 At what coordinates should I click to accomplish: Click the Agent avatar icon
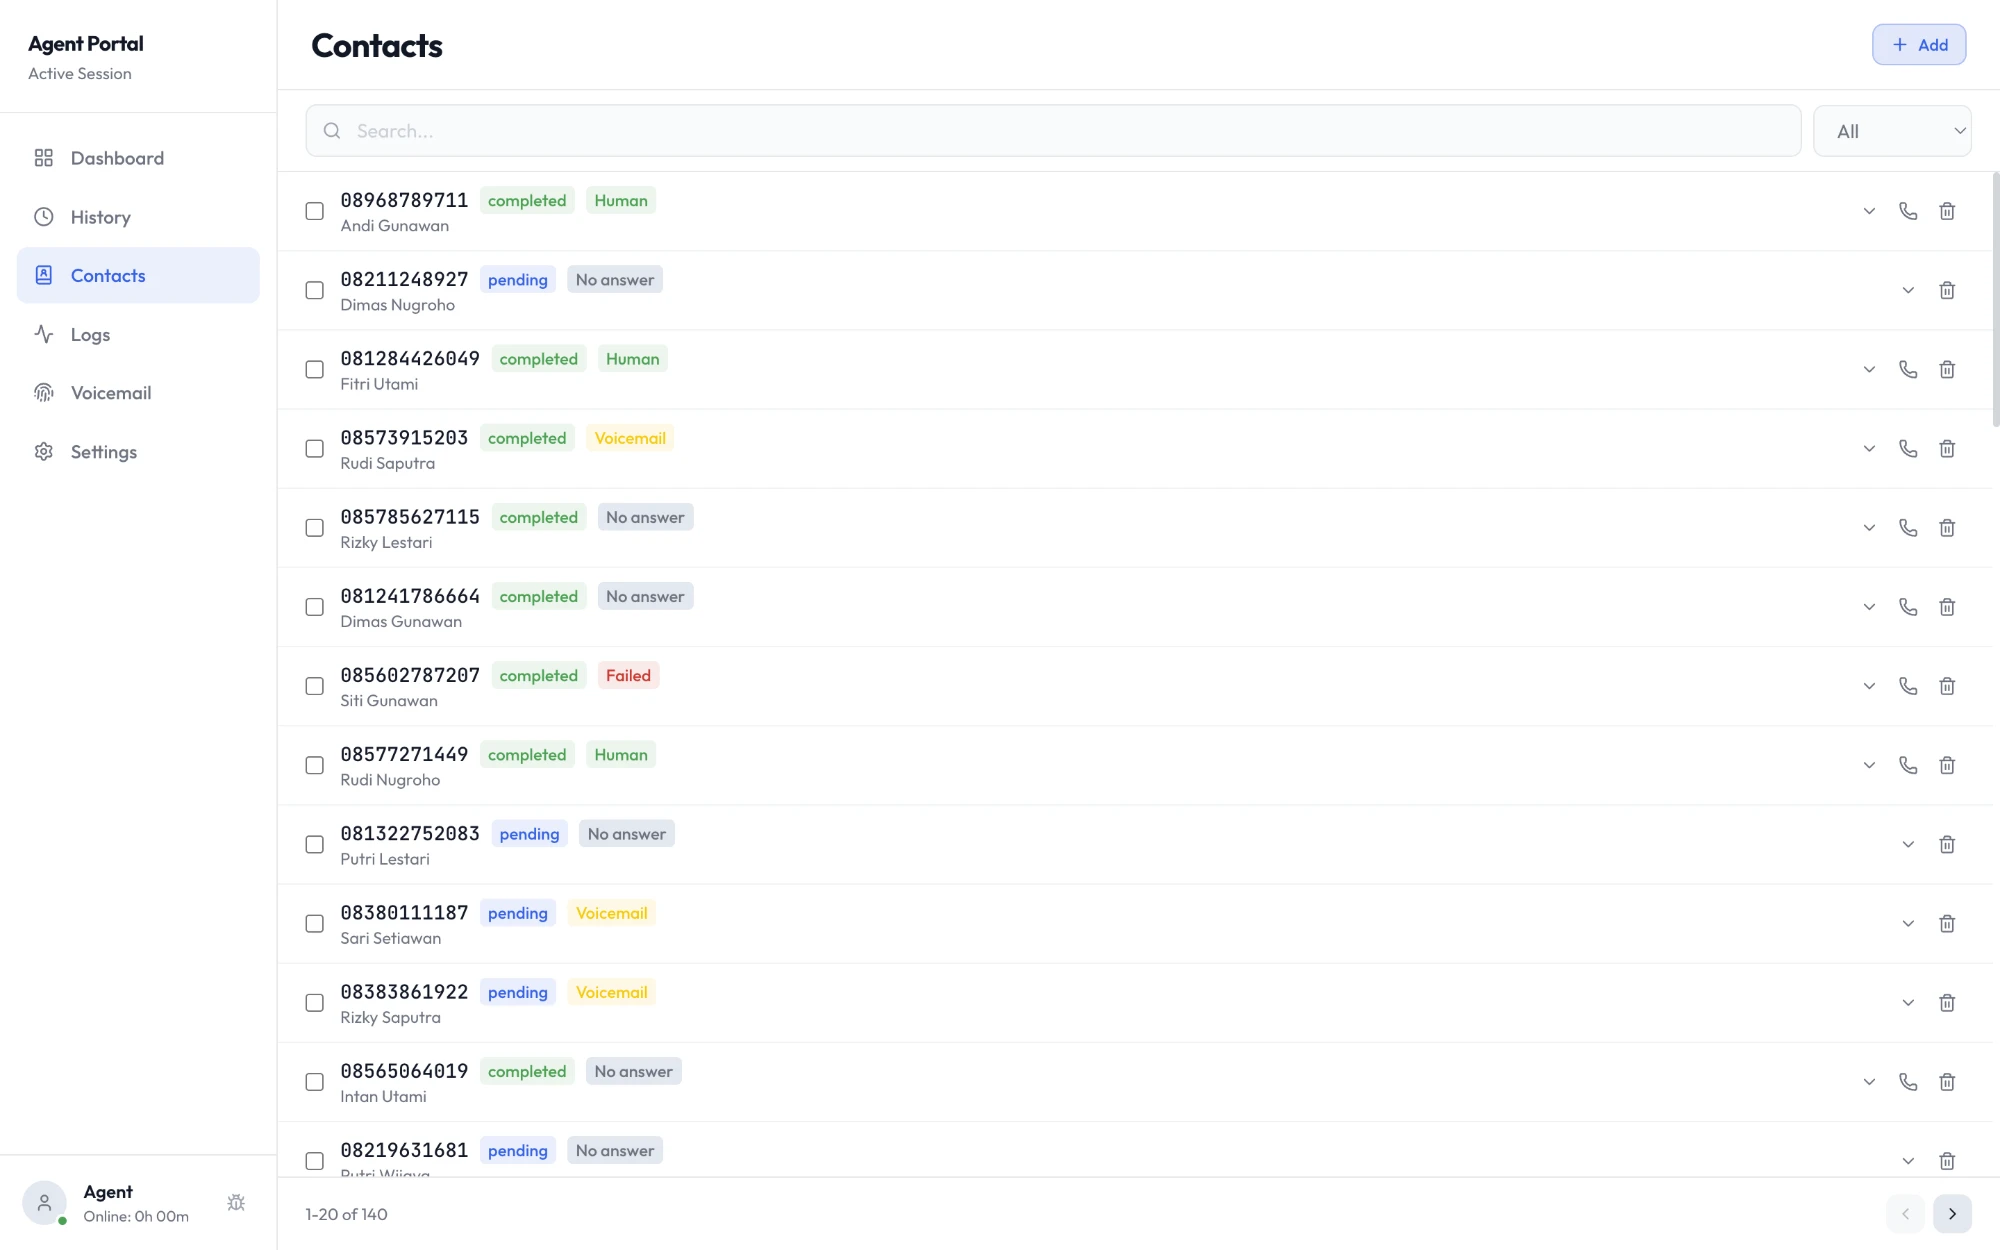[x=44, y=1203]
